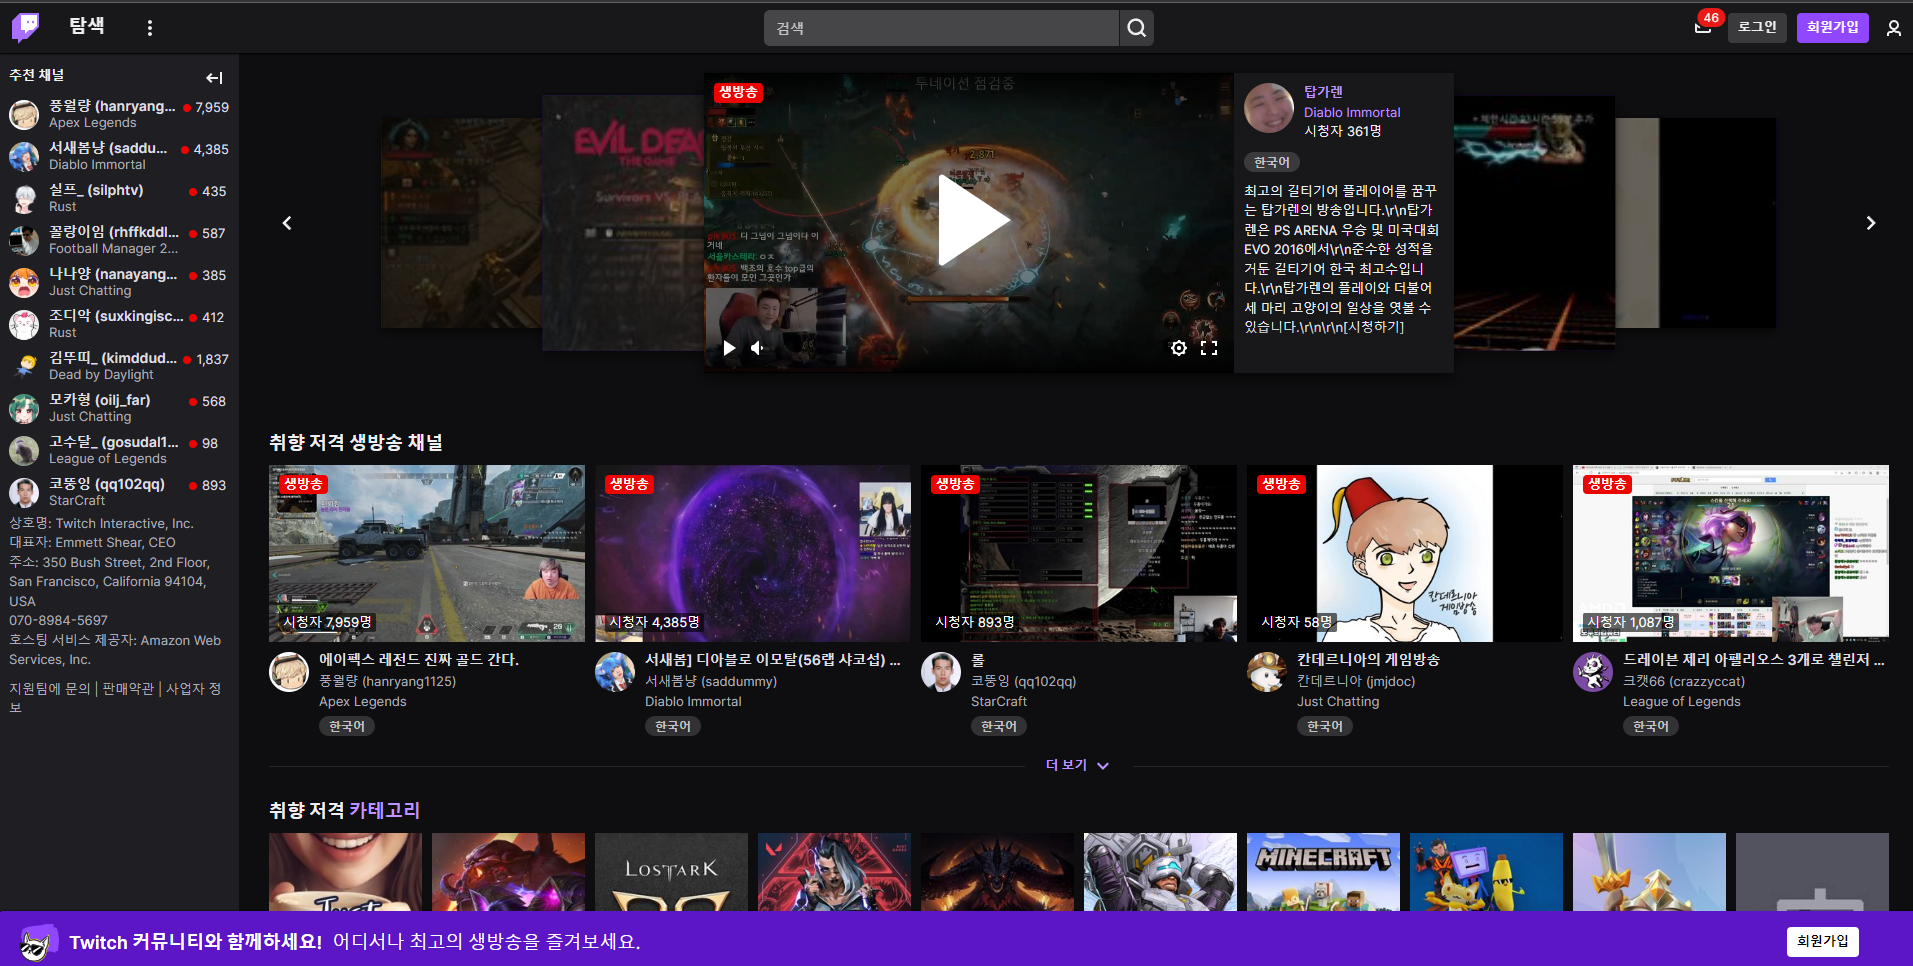Open 풍월량 avatar in the sidebar
This screenshot has height=966, width=1913.
(24, 115)
